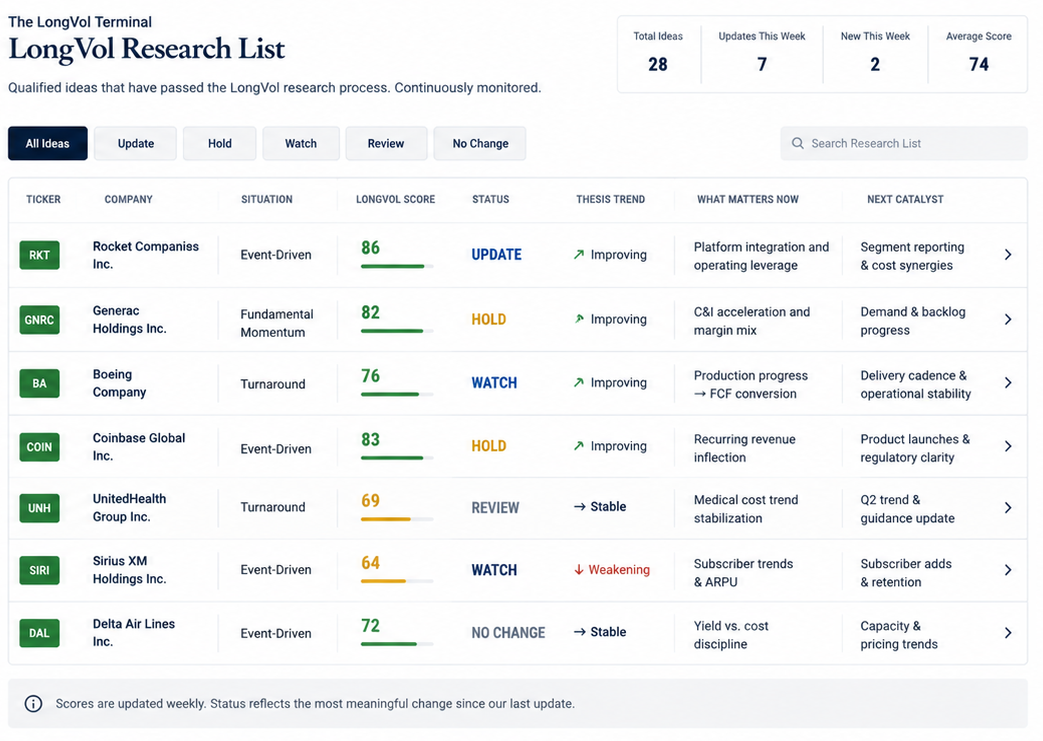Screen dimensions: 1043x741
Task: Expand the Delta Air Lines row chevron
Action: [x=1008, y=633]
